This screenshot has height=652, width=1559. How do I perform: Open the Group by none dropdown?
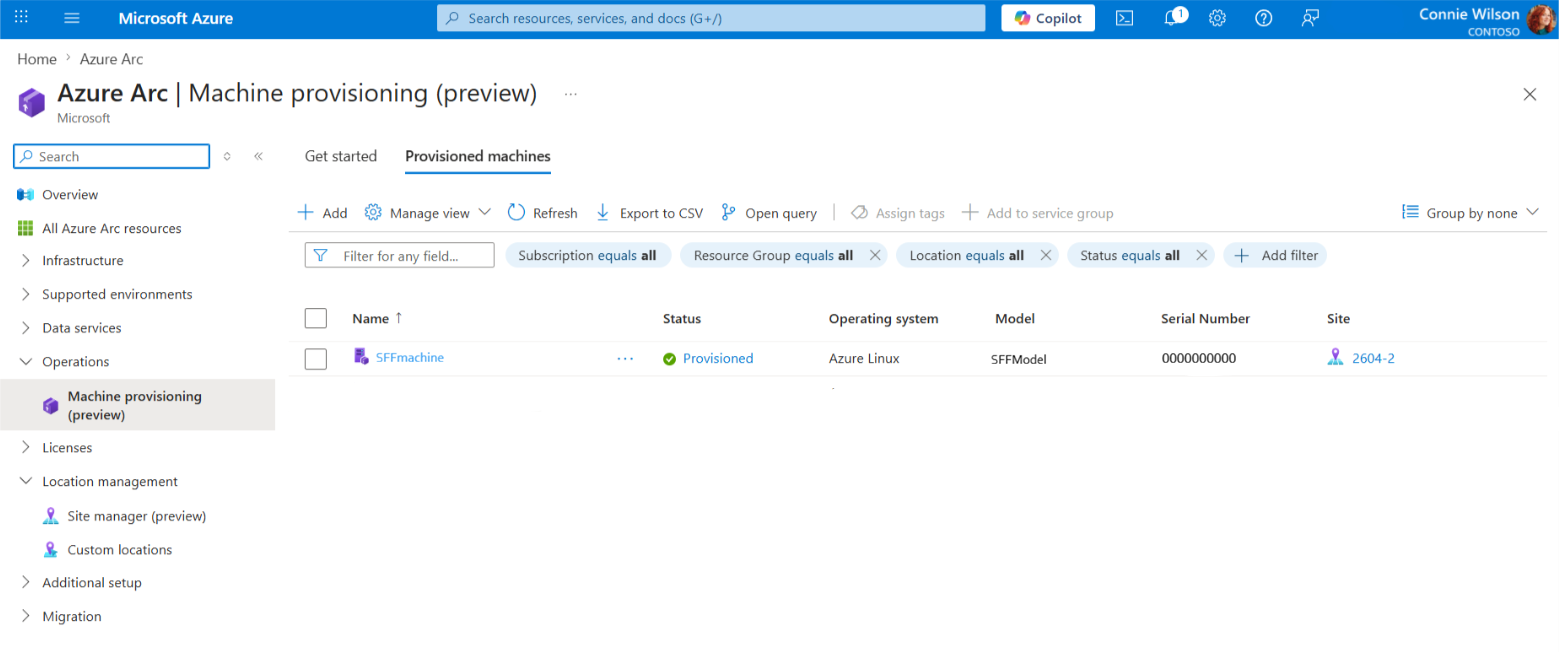click(x=1470, y=213)
